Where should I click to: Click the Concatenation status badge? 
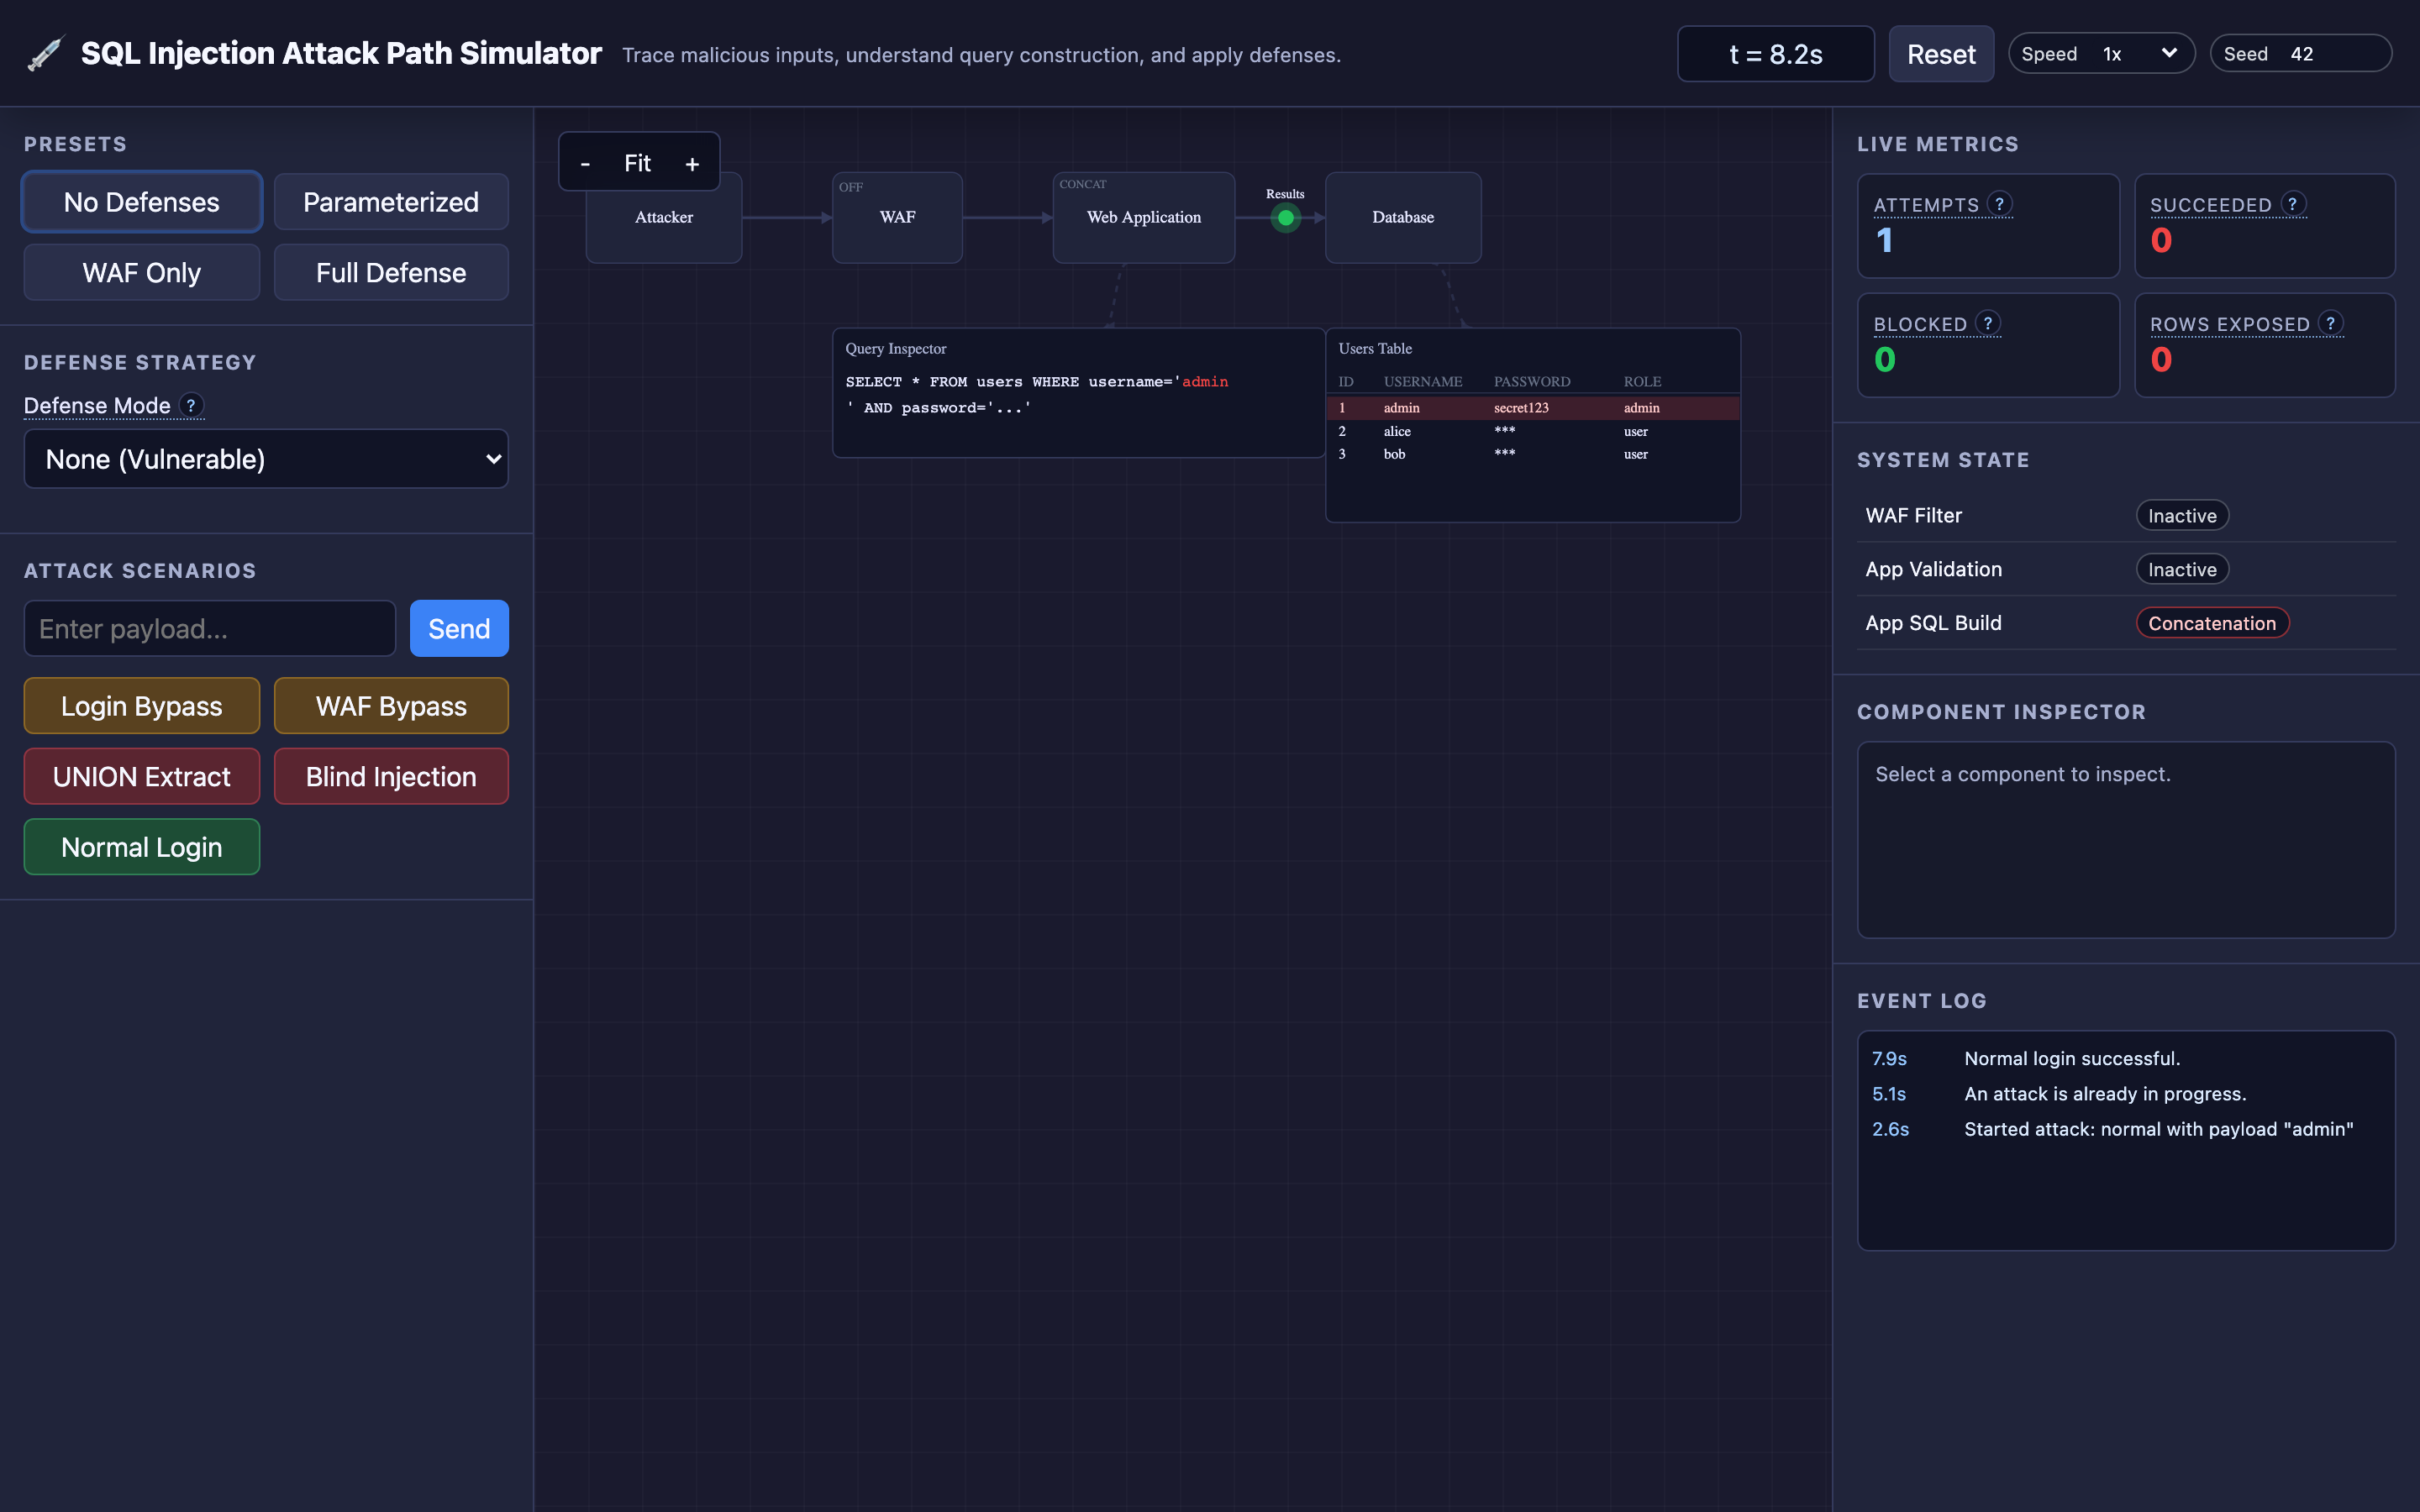point(2212,623)
